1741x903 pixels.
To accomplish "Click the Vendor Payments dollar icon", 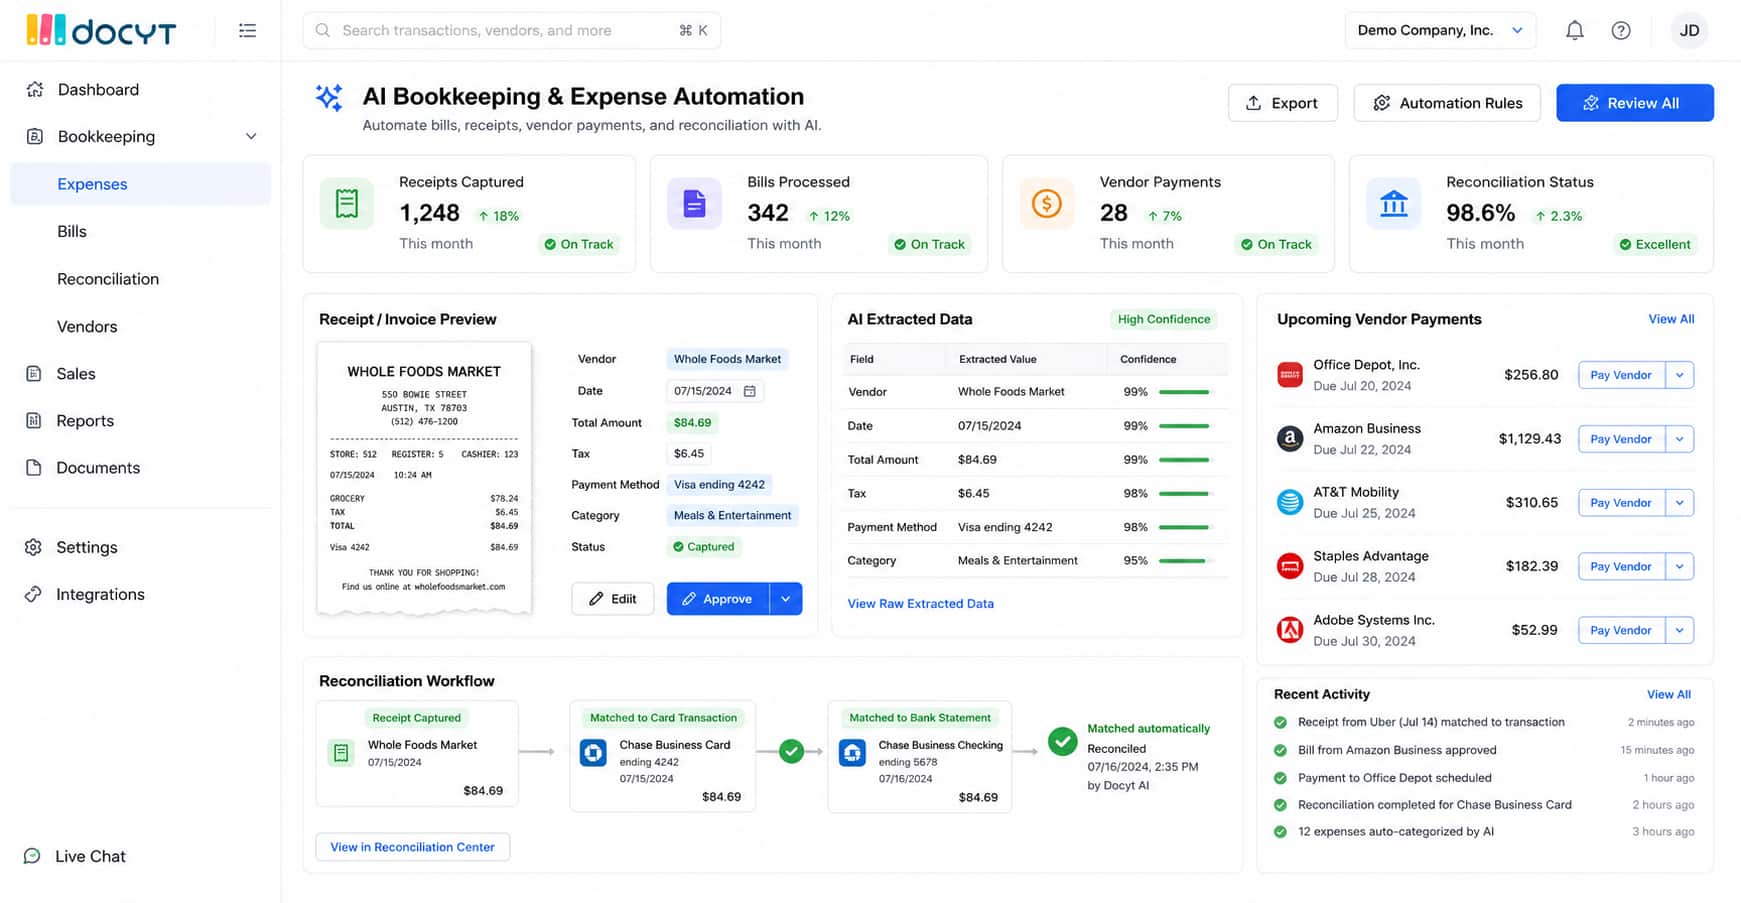I will pyautogui.click(x=1046, y=203).
